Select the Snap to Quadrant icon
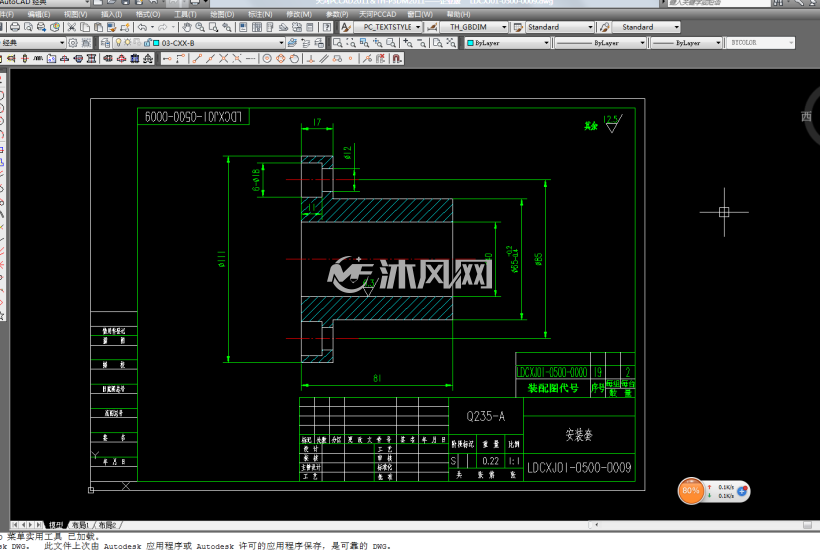 (x=280, y=59)
